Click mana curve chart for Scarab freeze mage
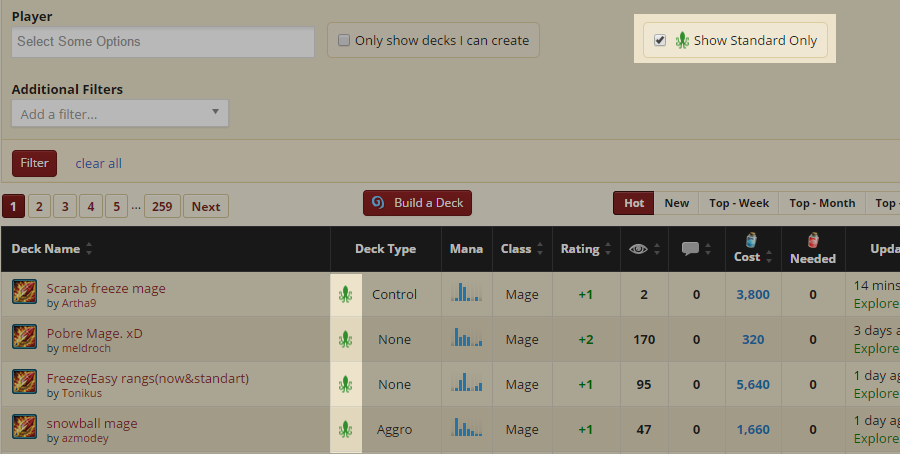The height and width of the screenshot is (454, 900). click(x=466, y=292)
